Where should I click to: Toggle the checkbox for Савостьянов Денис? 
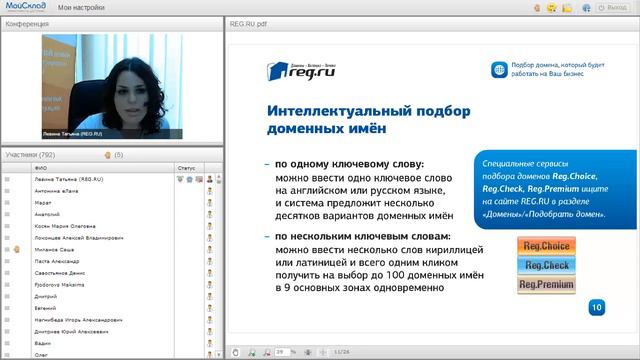pyautogui.click(x=7, y=273)
